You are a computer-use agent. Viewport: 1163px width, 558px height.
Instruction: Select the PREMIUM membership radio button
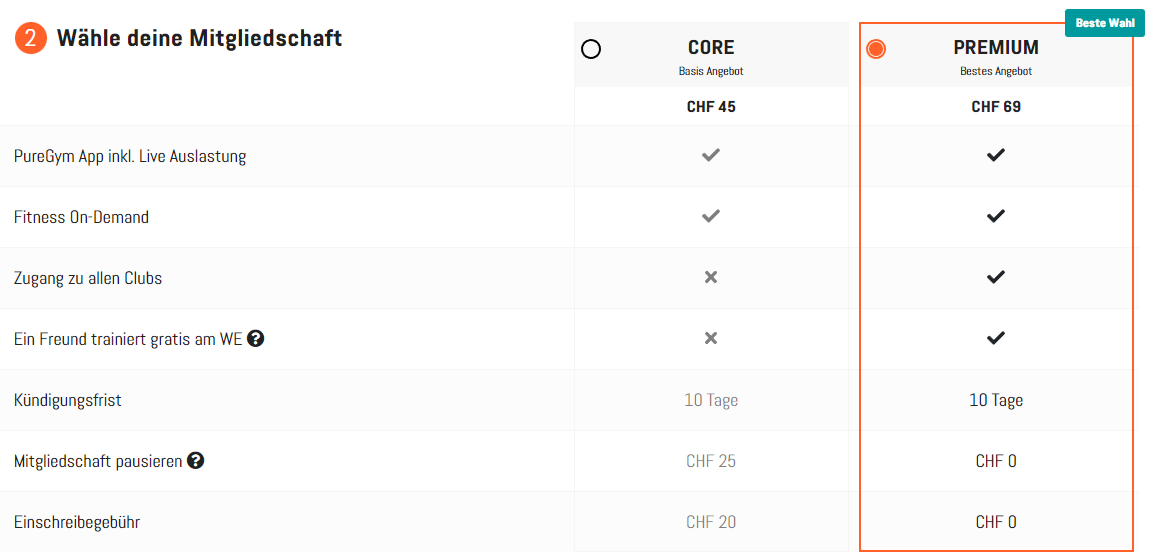[876, 49]
